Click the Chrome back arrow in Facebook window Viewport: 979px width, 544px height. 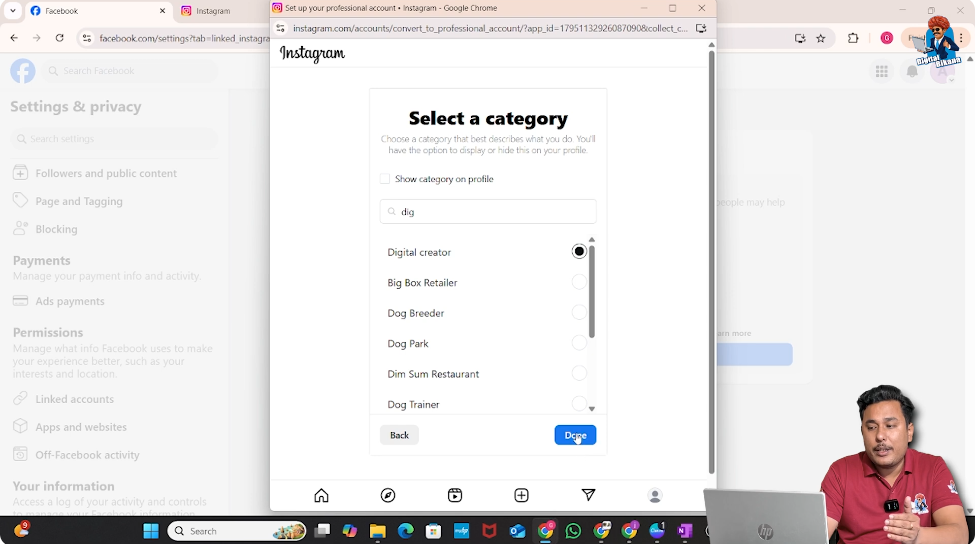coord(14,38)
